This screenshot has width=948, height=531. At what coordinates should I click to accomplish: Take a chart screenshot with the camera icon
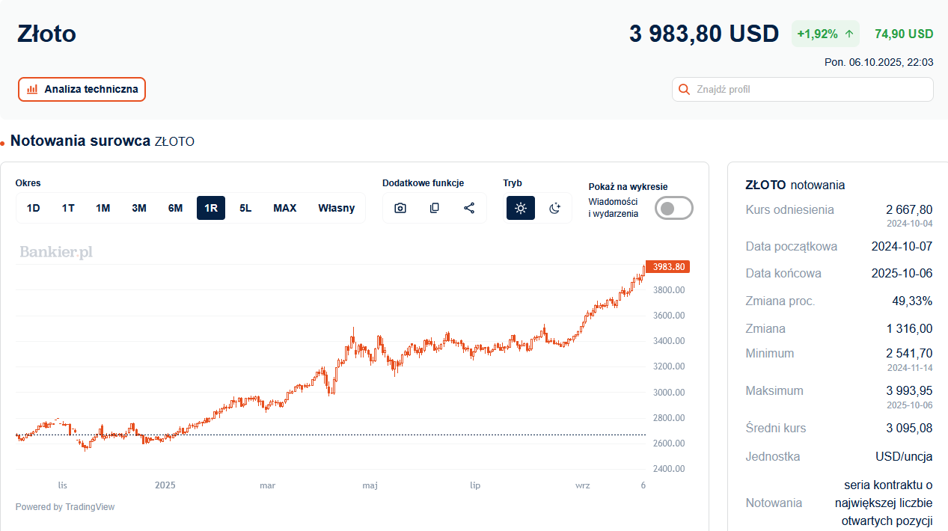(400, 208)
